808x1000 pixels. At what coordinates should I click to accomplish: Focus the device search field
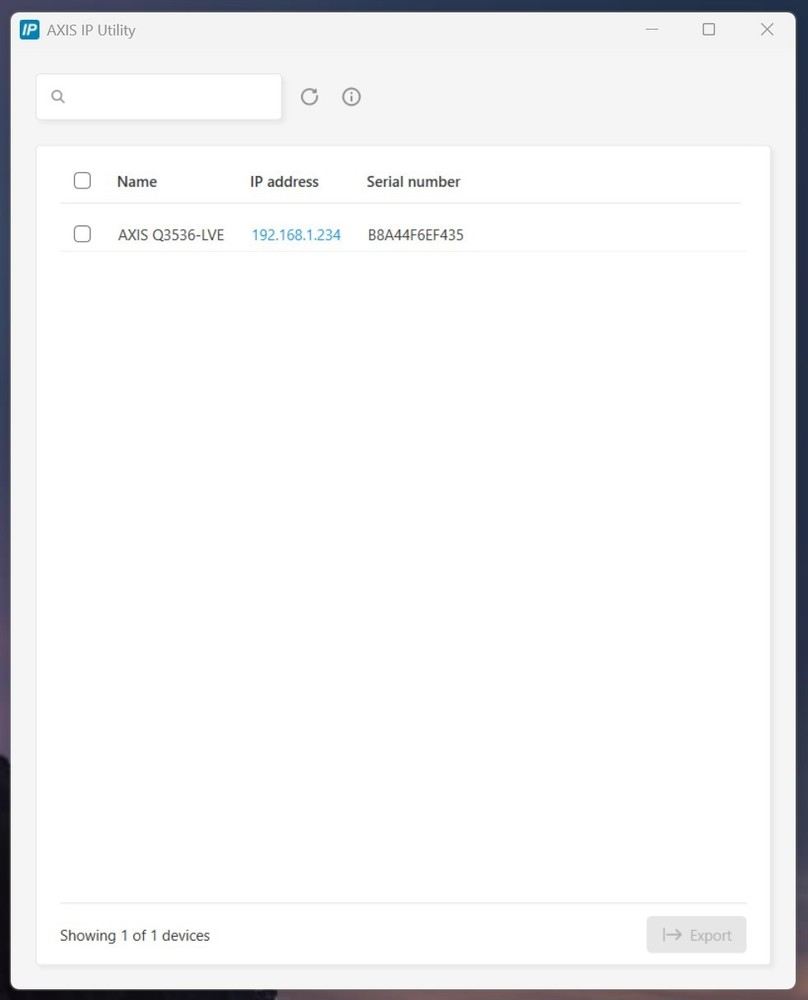click(159, 97)
